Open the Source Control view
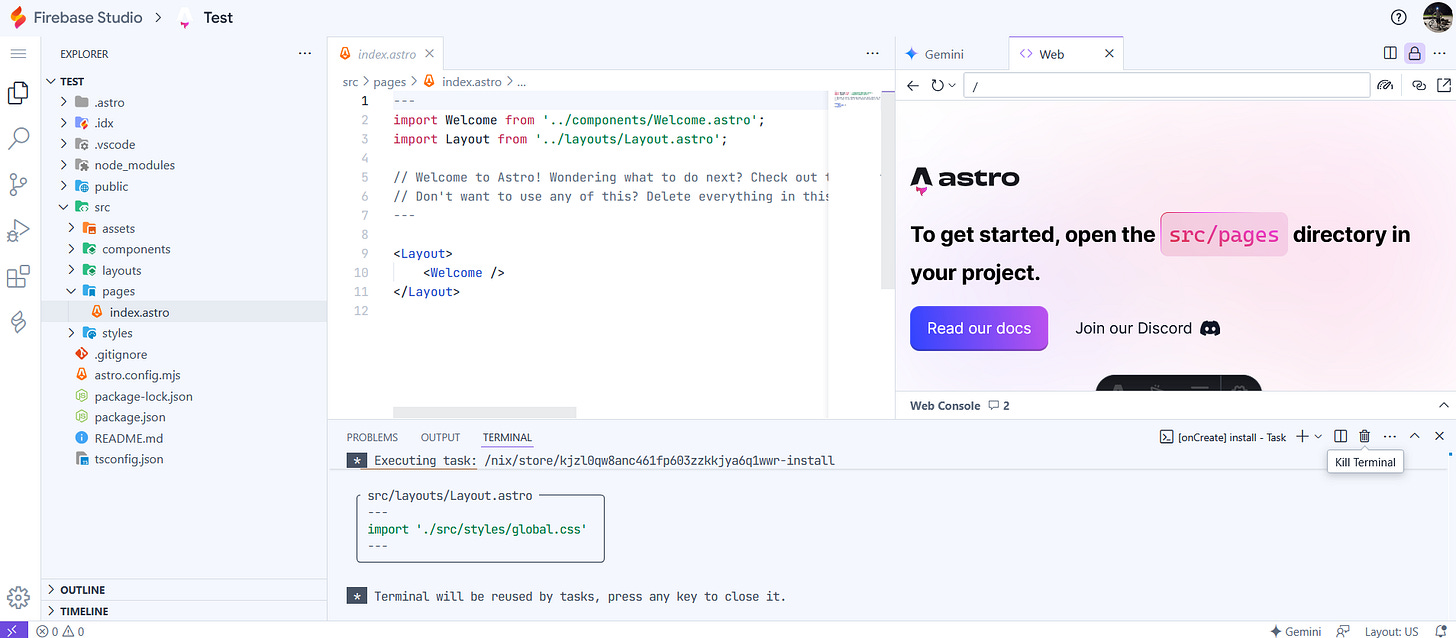 [x=18, y=185]
